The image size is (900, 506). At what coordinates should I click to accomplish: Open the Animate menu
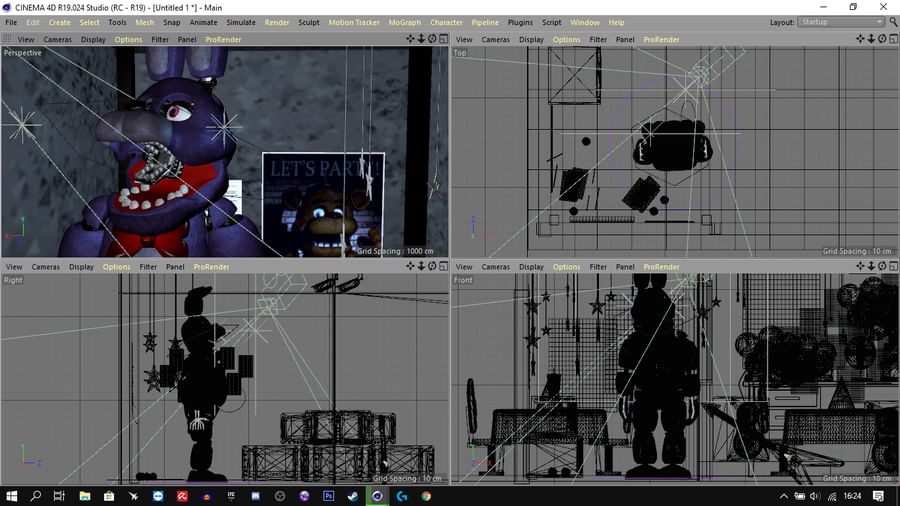pos(203,22)
